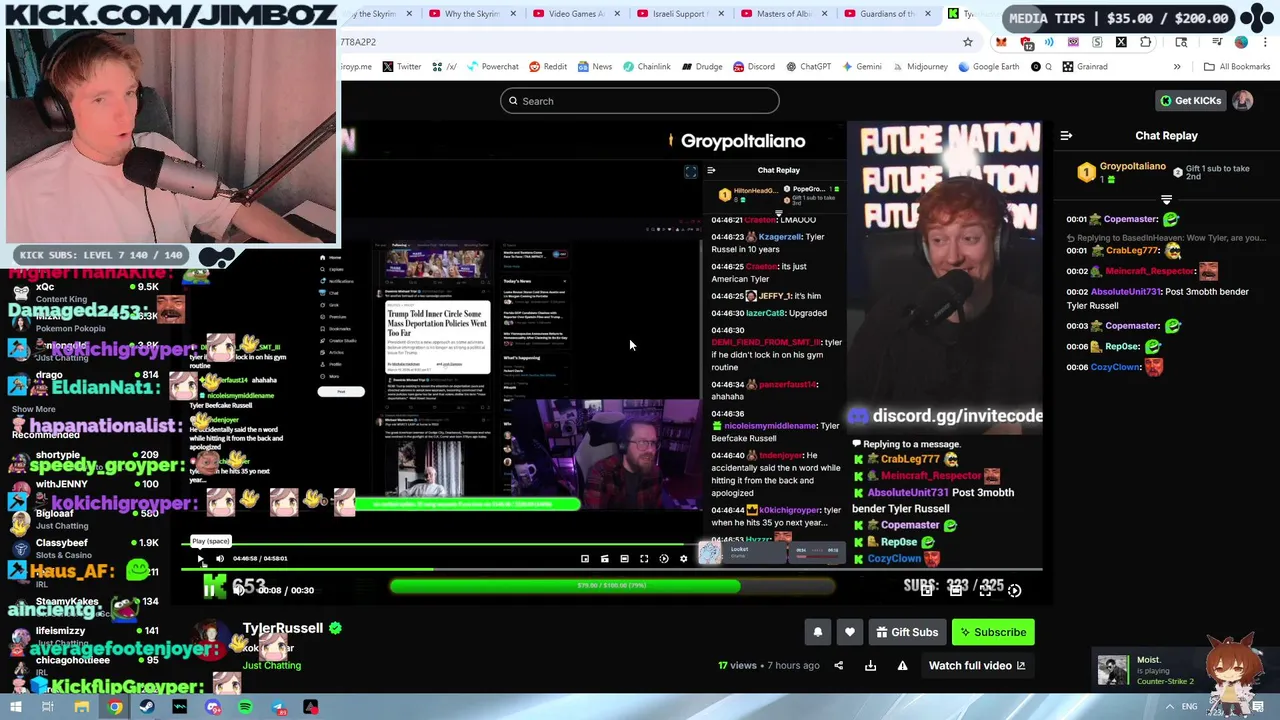Collapse the Chat Replay panel
The height and width of the screenshot is (720, 1280).
[1066, 136]
